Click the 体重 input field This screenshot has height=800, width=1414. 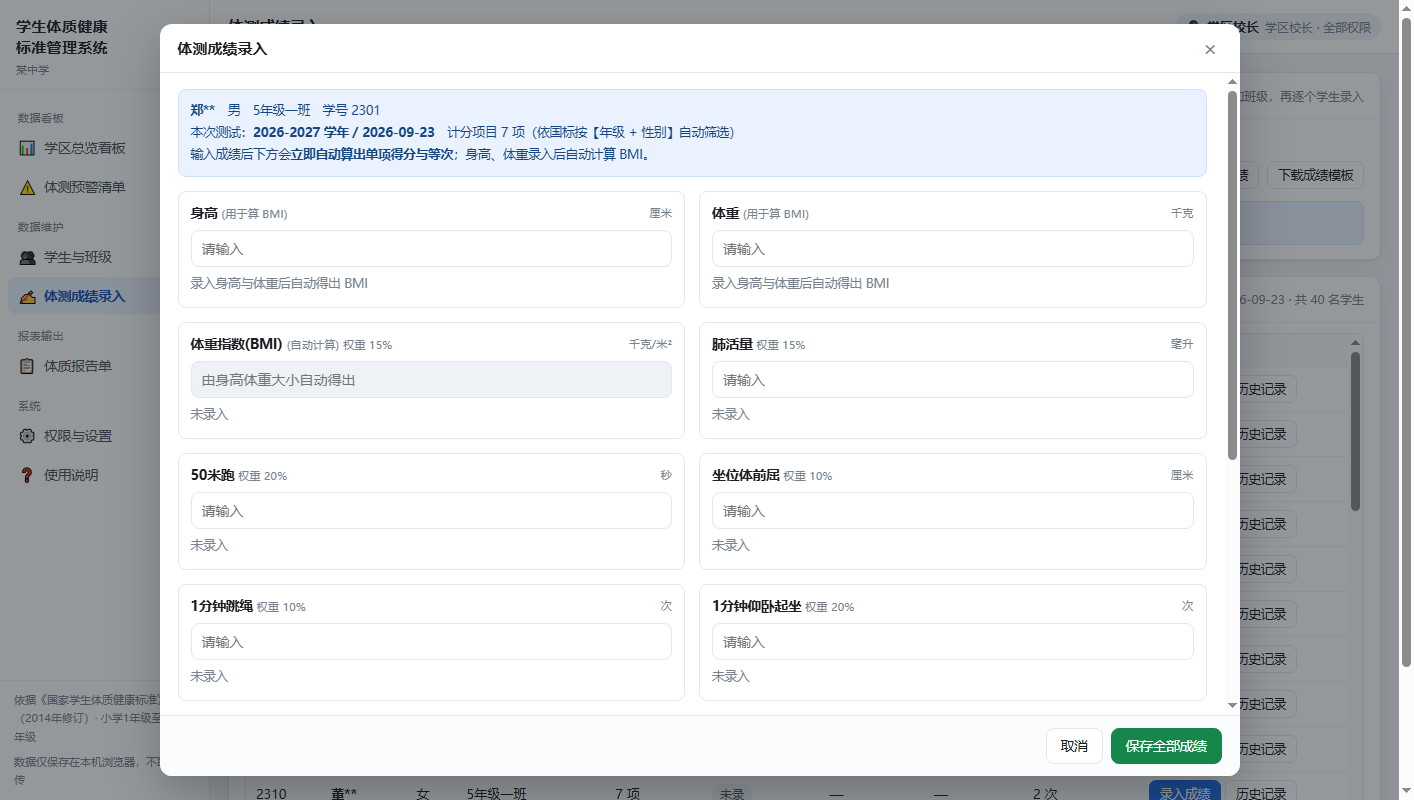(952, 249)
